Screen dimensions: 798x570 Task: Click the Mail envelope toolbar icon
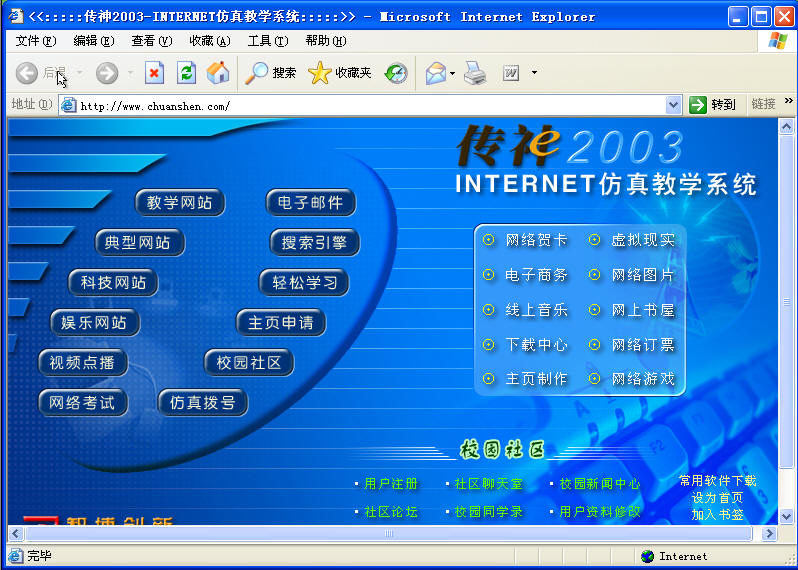[x=435, y=73]
